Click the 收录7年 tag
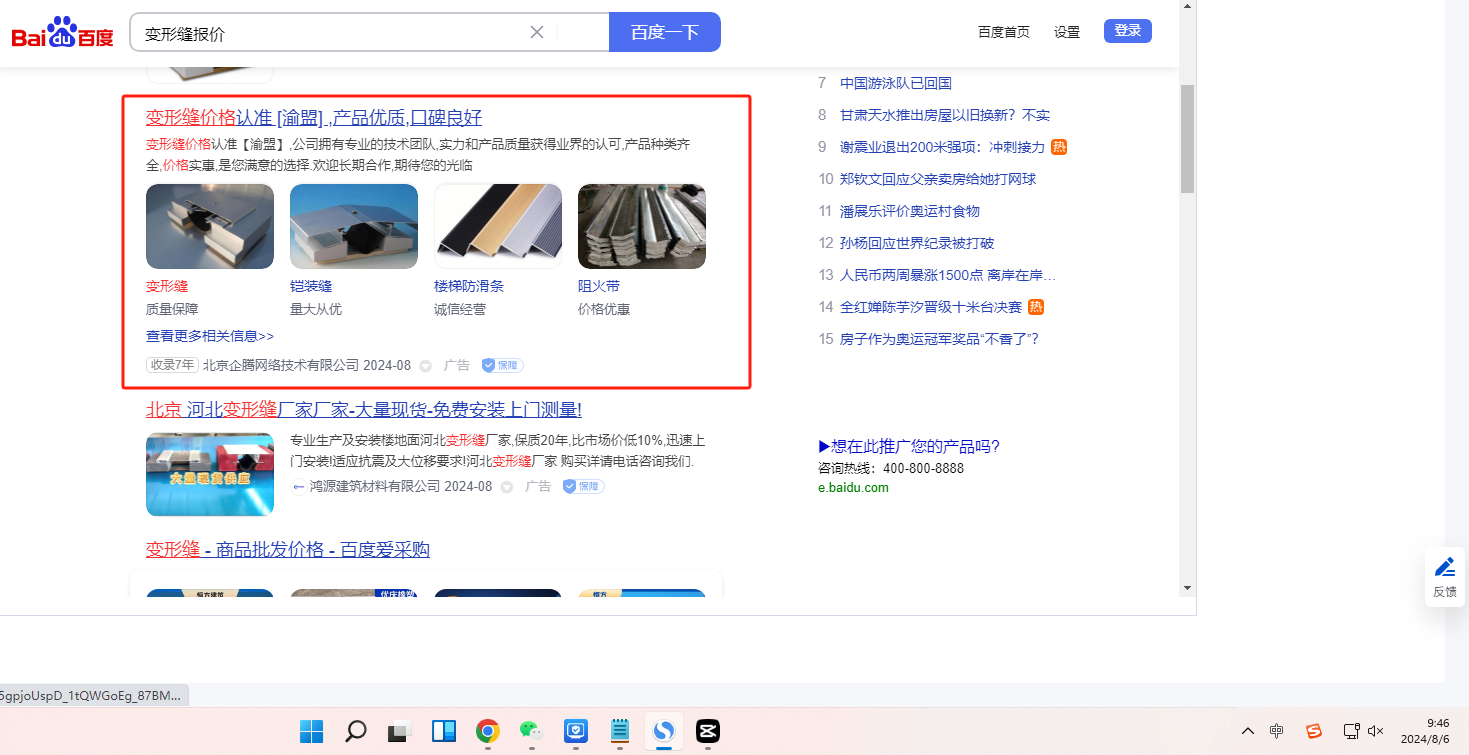 pyautogui.click(x=172, y=365)
